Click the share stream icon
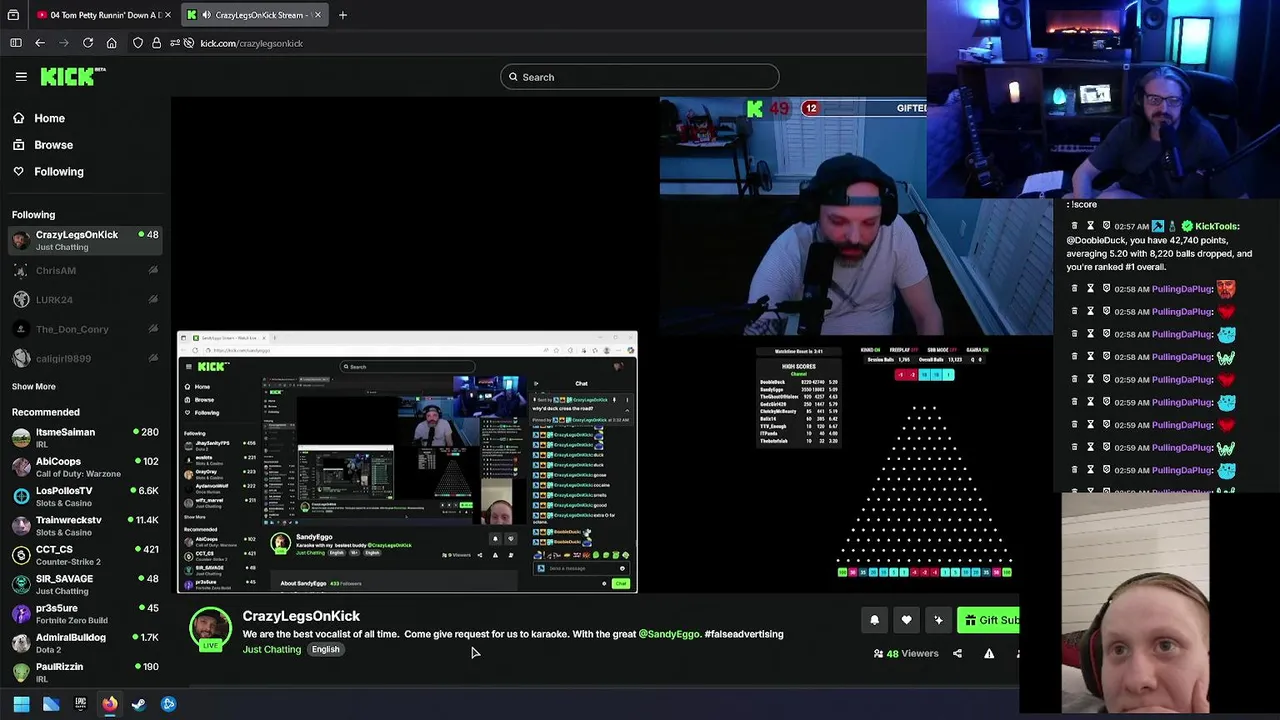The image size is (1280, 720). coord(957,654)
